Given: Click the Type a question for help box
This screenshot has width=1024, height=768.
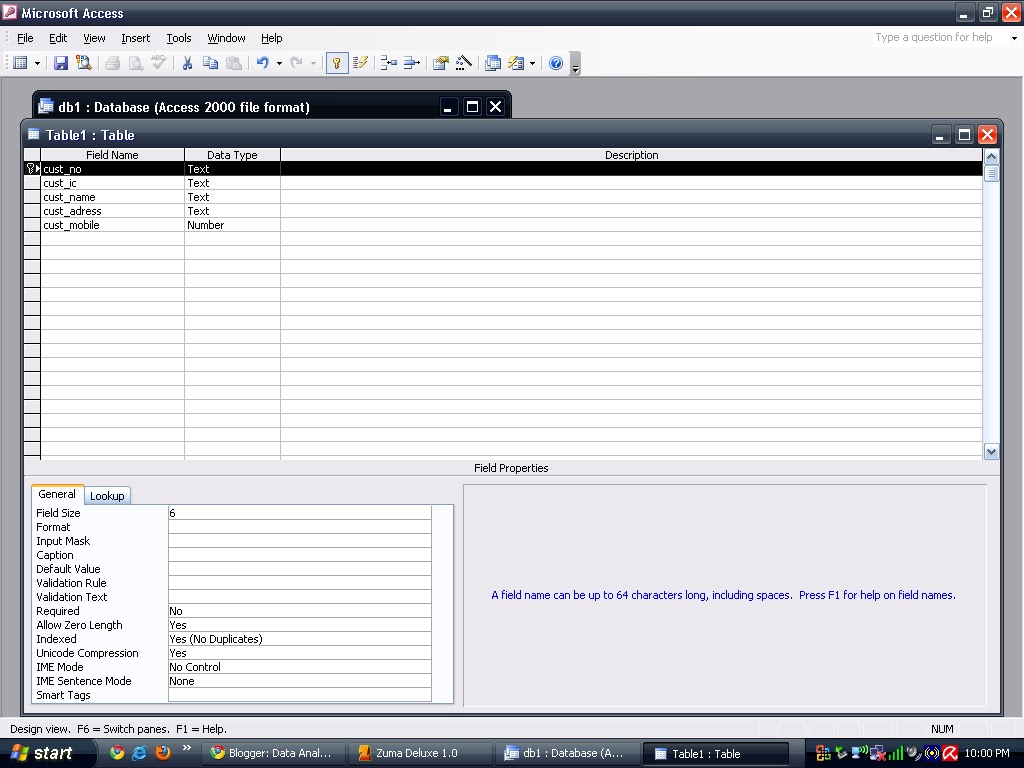Looking at the screenshot, I should 938,38.
